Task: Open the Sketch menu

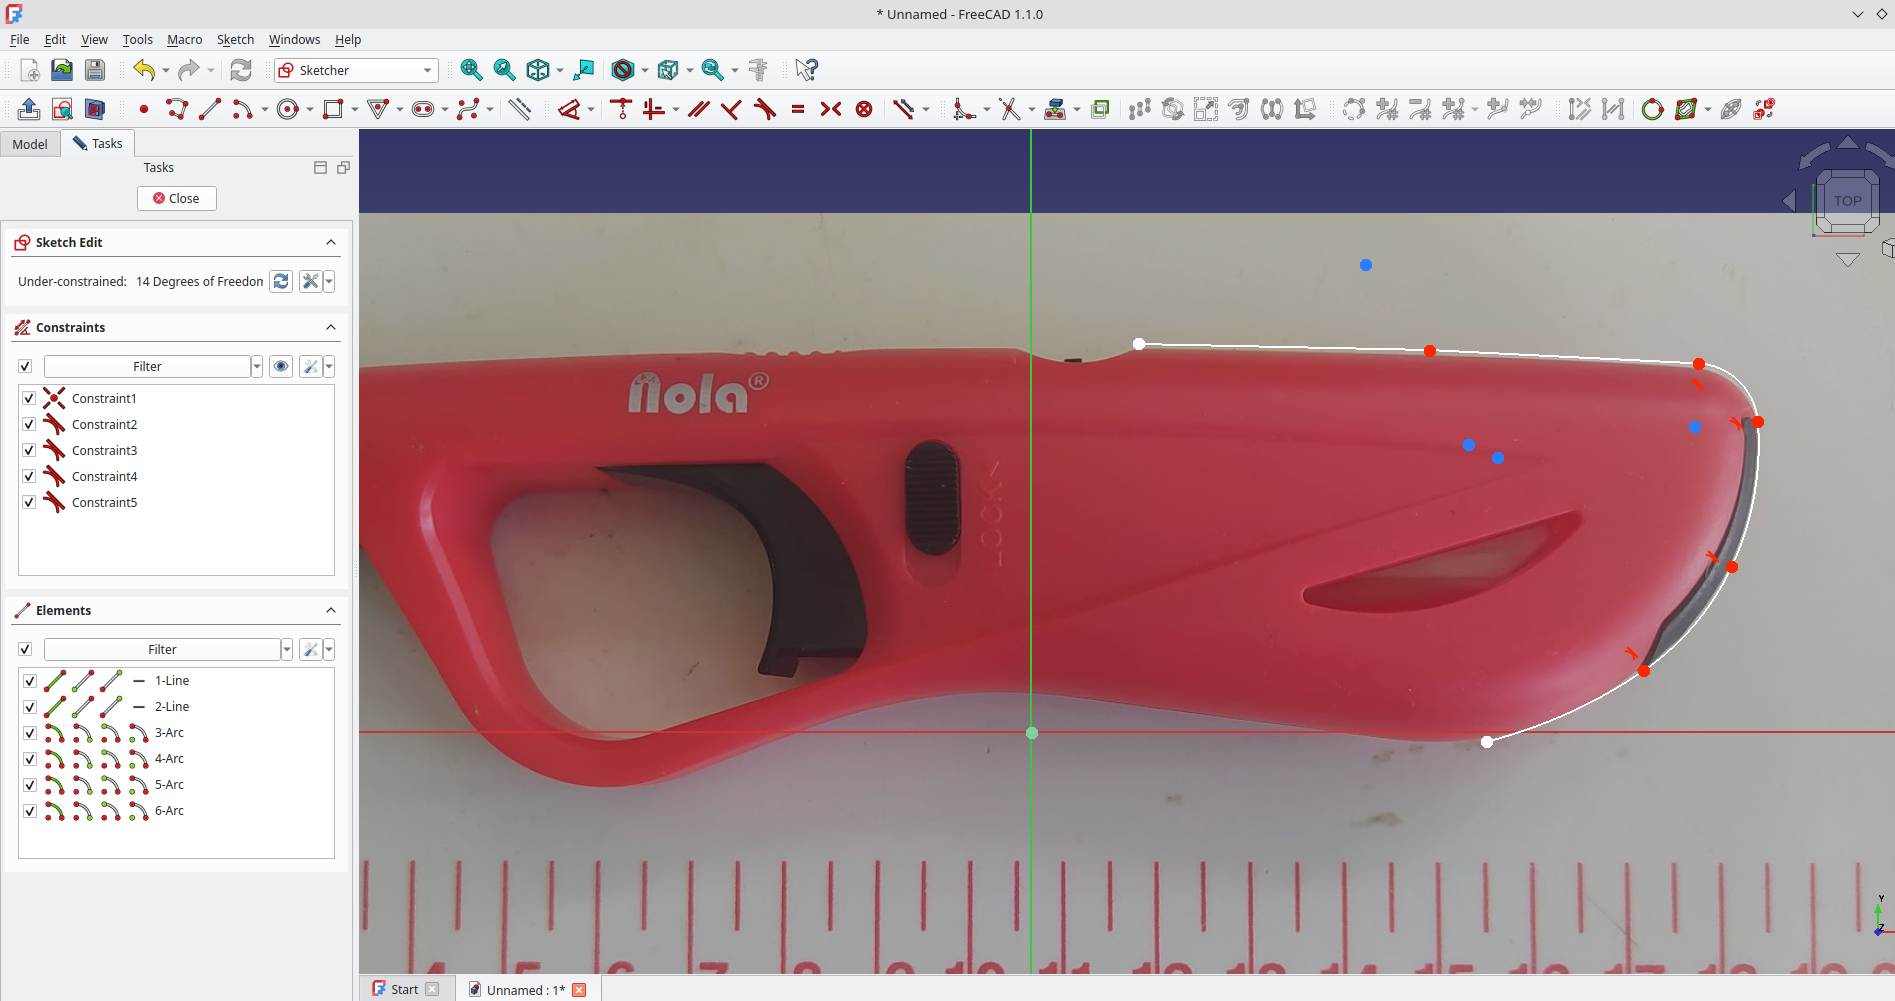Action: 235,40
